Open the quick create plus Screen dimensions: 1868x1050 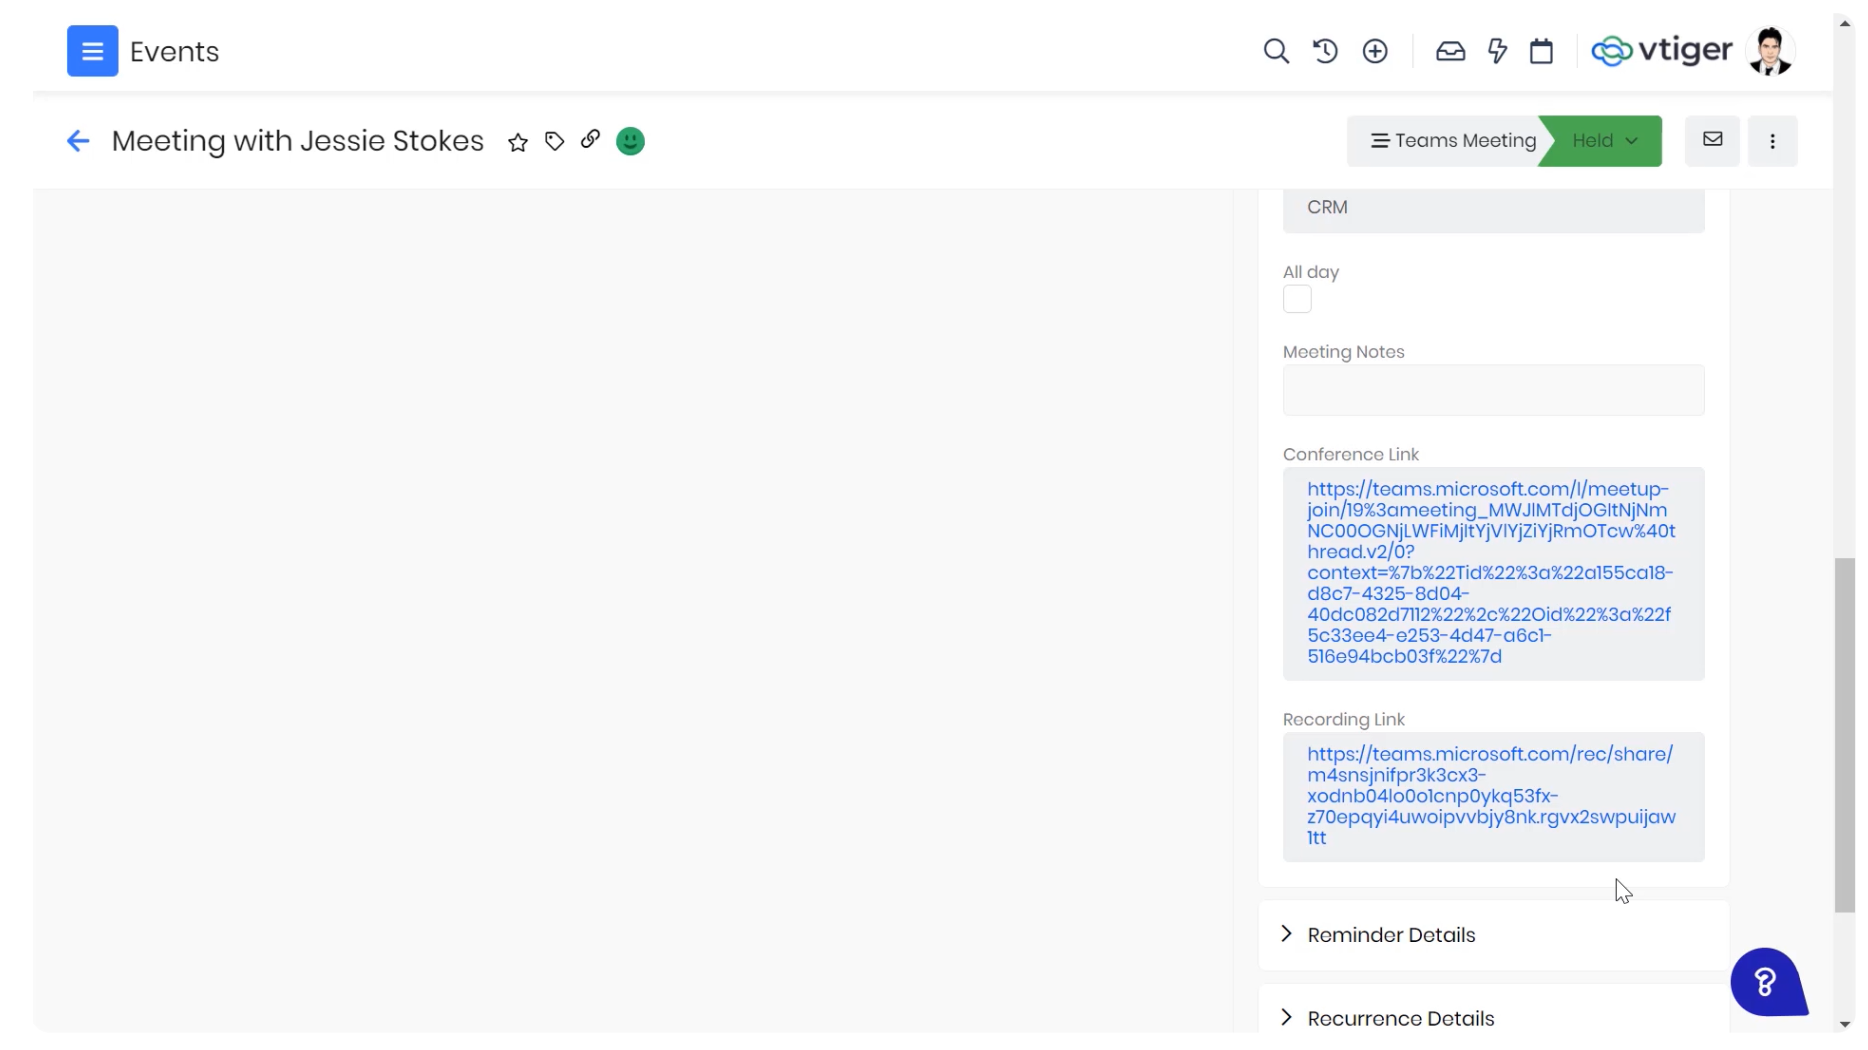1375,51
